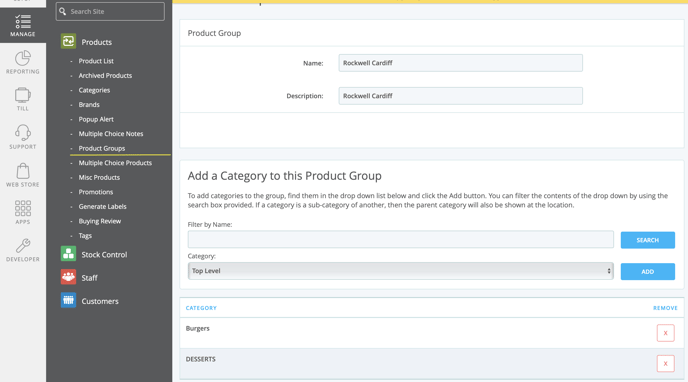Remove the DESSERTS category
Viewport: 688px width, 382px height.
(665, 364)
